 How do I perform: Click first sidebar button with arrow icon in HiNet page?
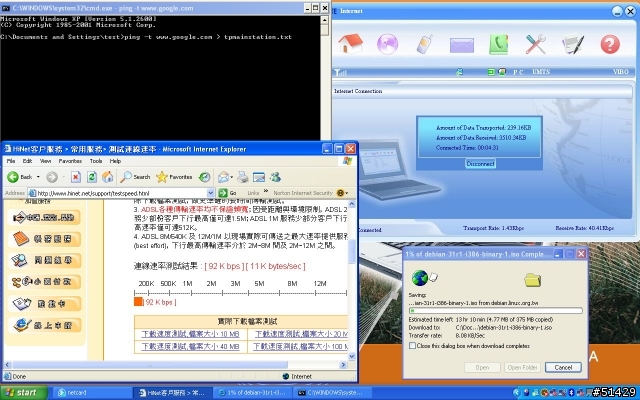(44, 217)
